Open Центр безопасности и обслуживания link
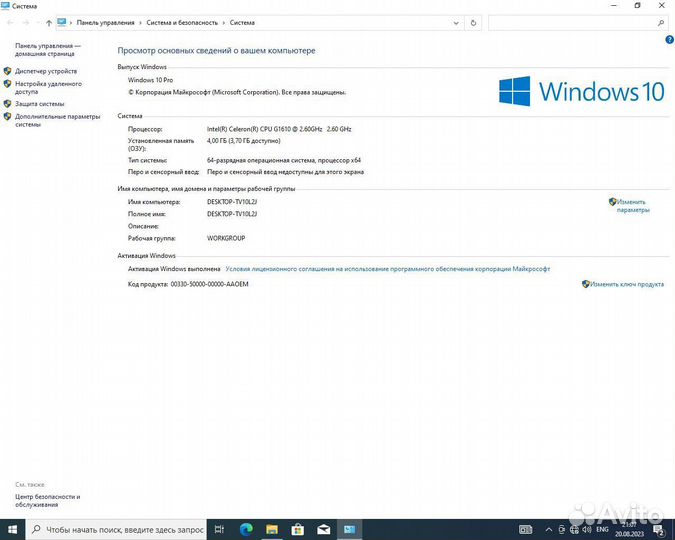 47,500
